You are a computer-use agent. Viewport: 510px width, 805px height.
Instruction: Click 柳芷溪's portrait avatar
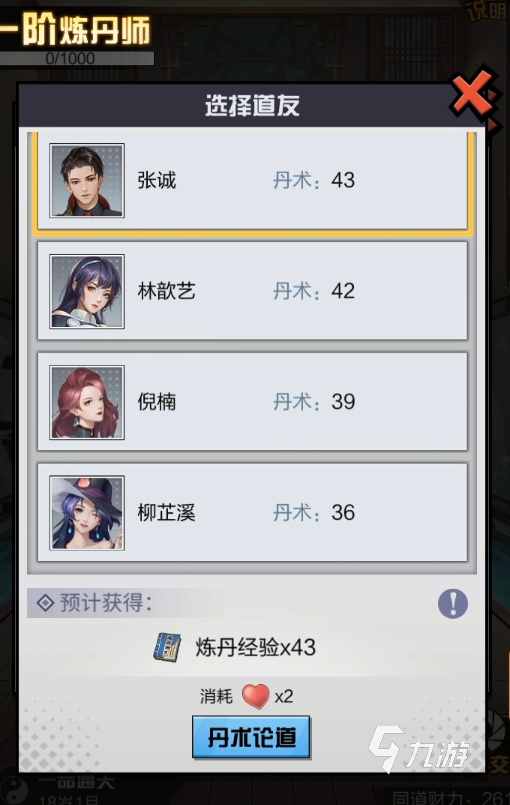point(87,512)
